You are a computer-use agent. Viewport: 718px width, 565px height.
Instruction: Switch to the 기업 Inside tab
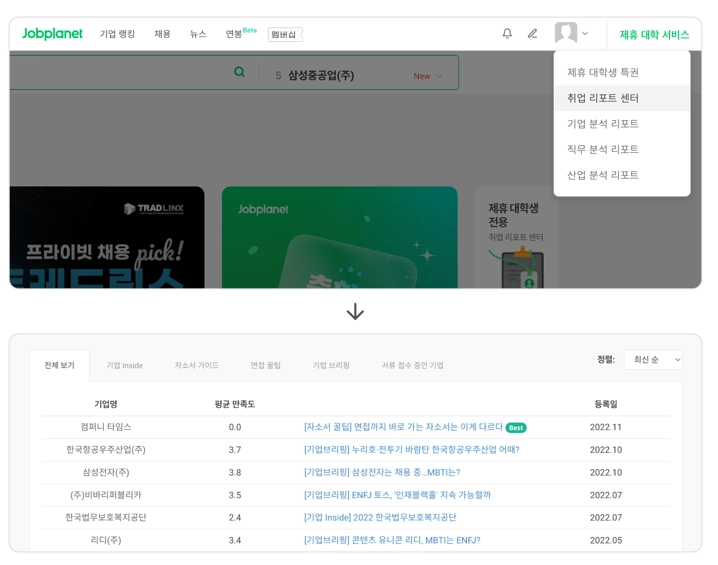pos(125,365)
